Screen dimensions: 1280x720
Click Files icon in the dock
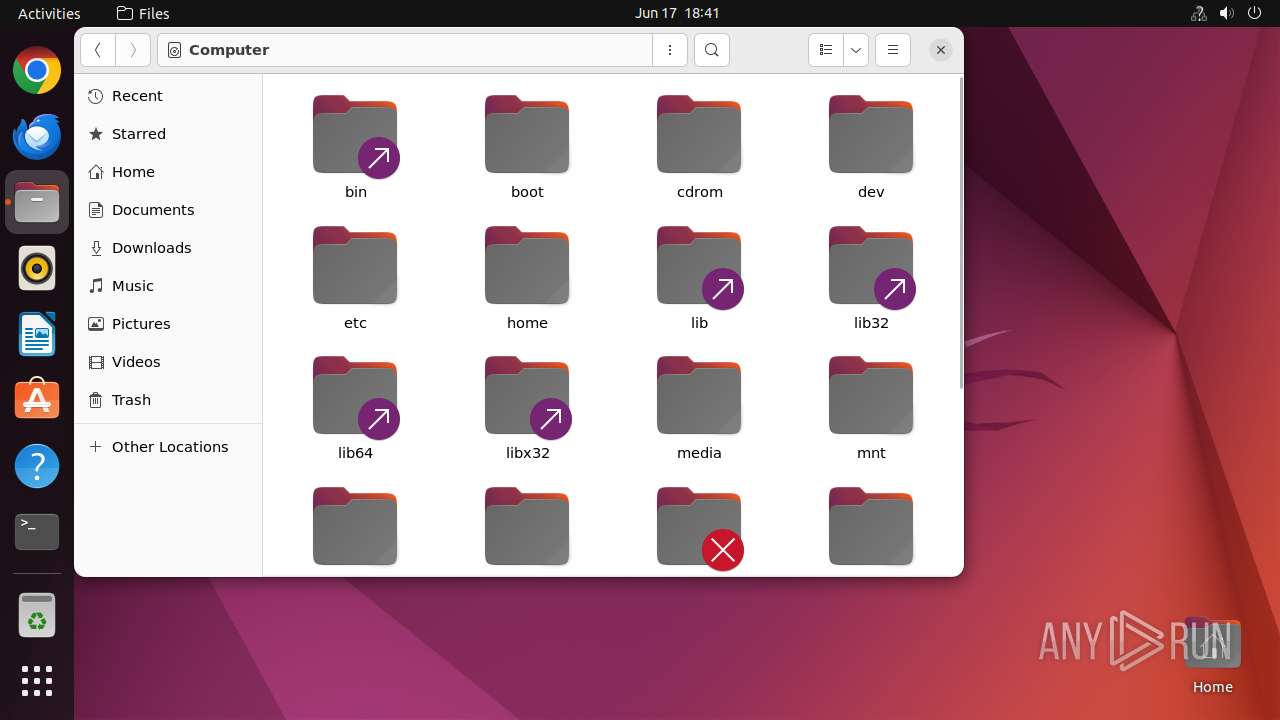37,202
